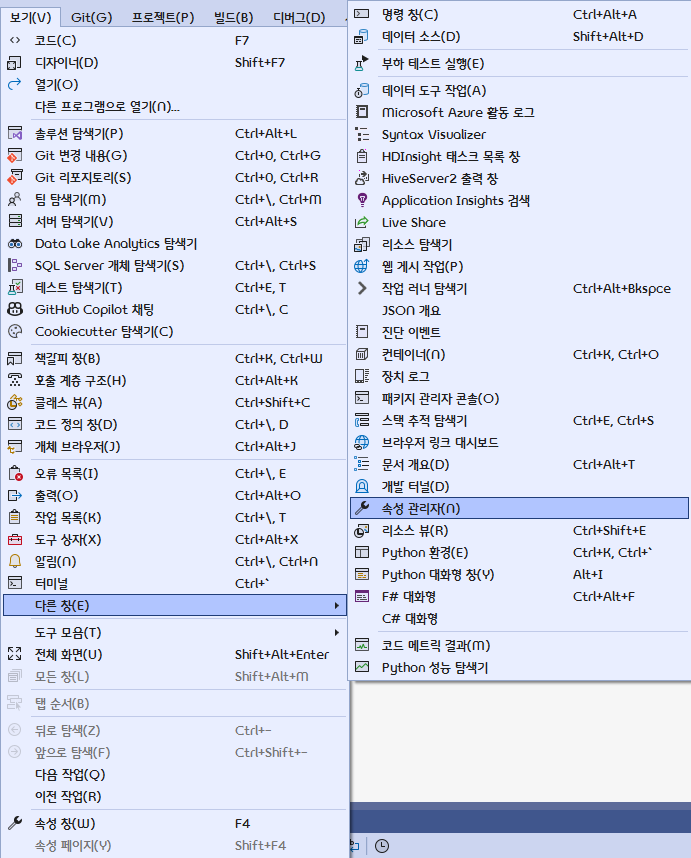Click the Git 리포지토리 icon

point(15,177)
